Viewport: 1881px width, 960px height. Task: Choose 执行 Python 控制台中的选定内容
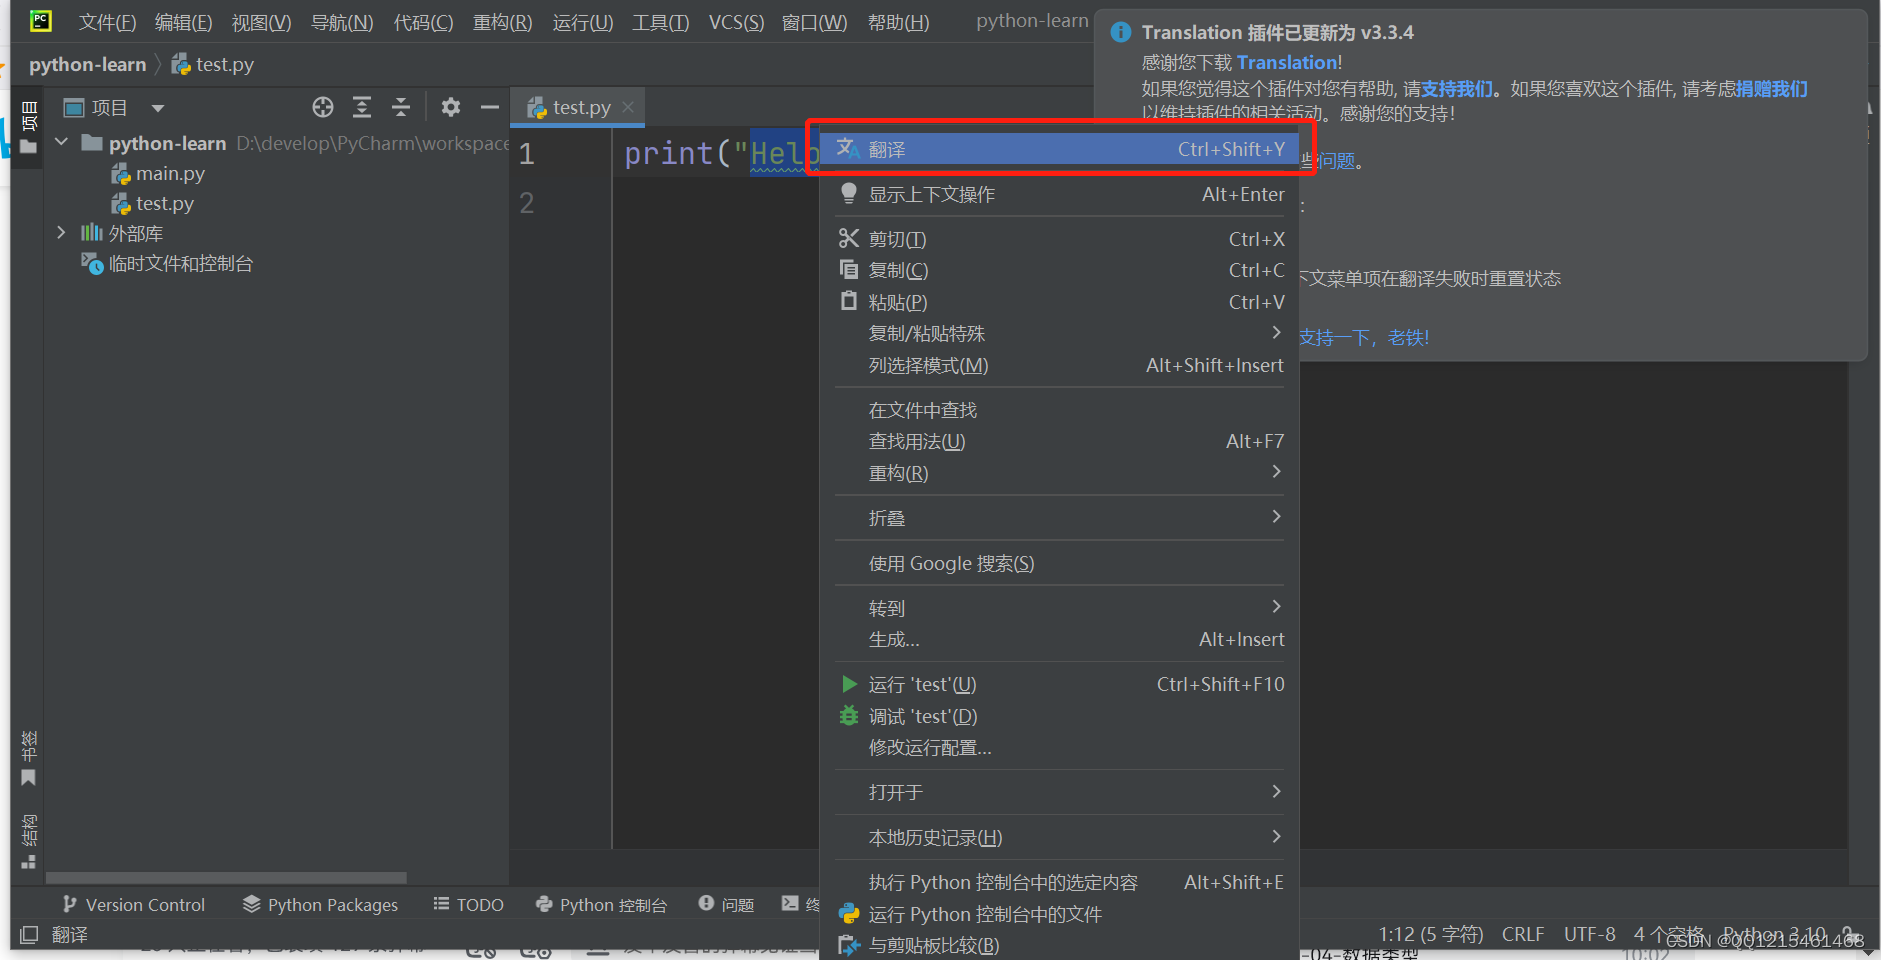(x=1059, y=882)
